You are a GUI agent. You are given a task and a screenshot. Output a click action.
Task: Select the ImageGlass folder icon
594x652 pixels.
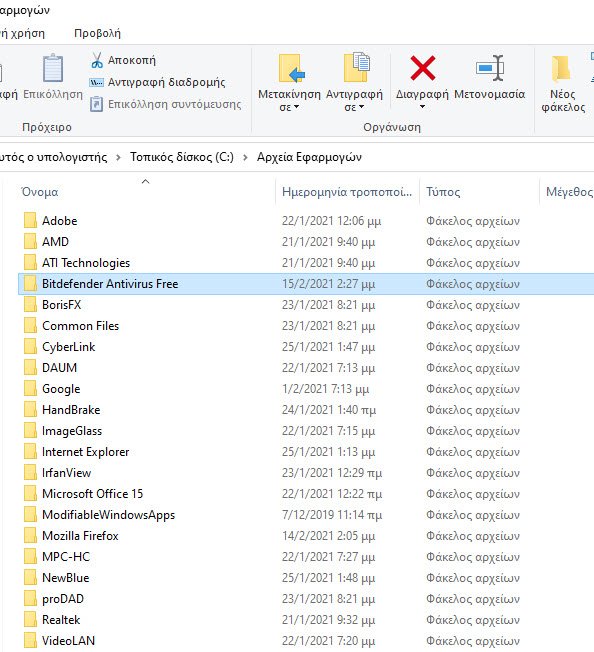(30, 430)
